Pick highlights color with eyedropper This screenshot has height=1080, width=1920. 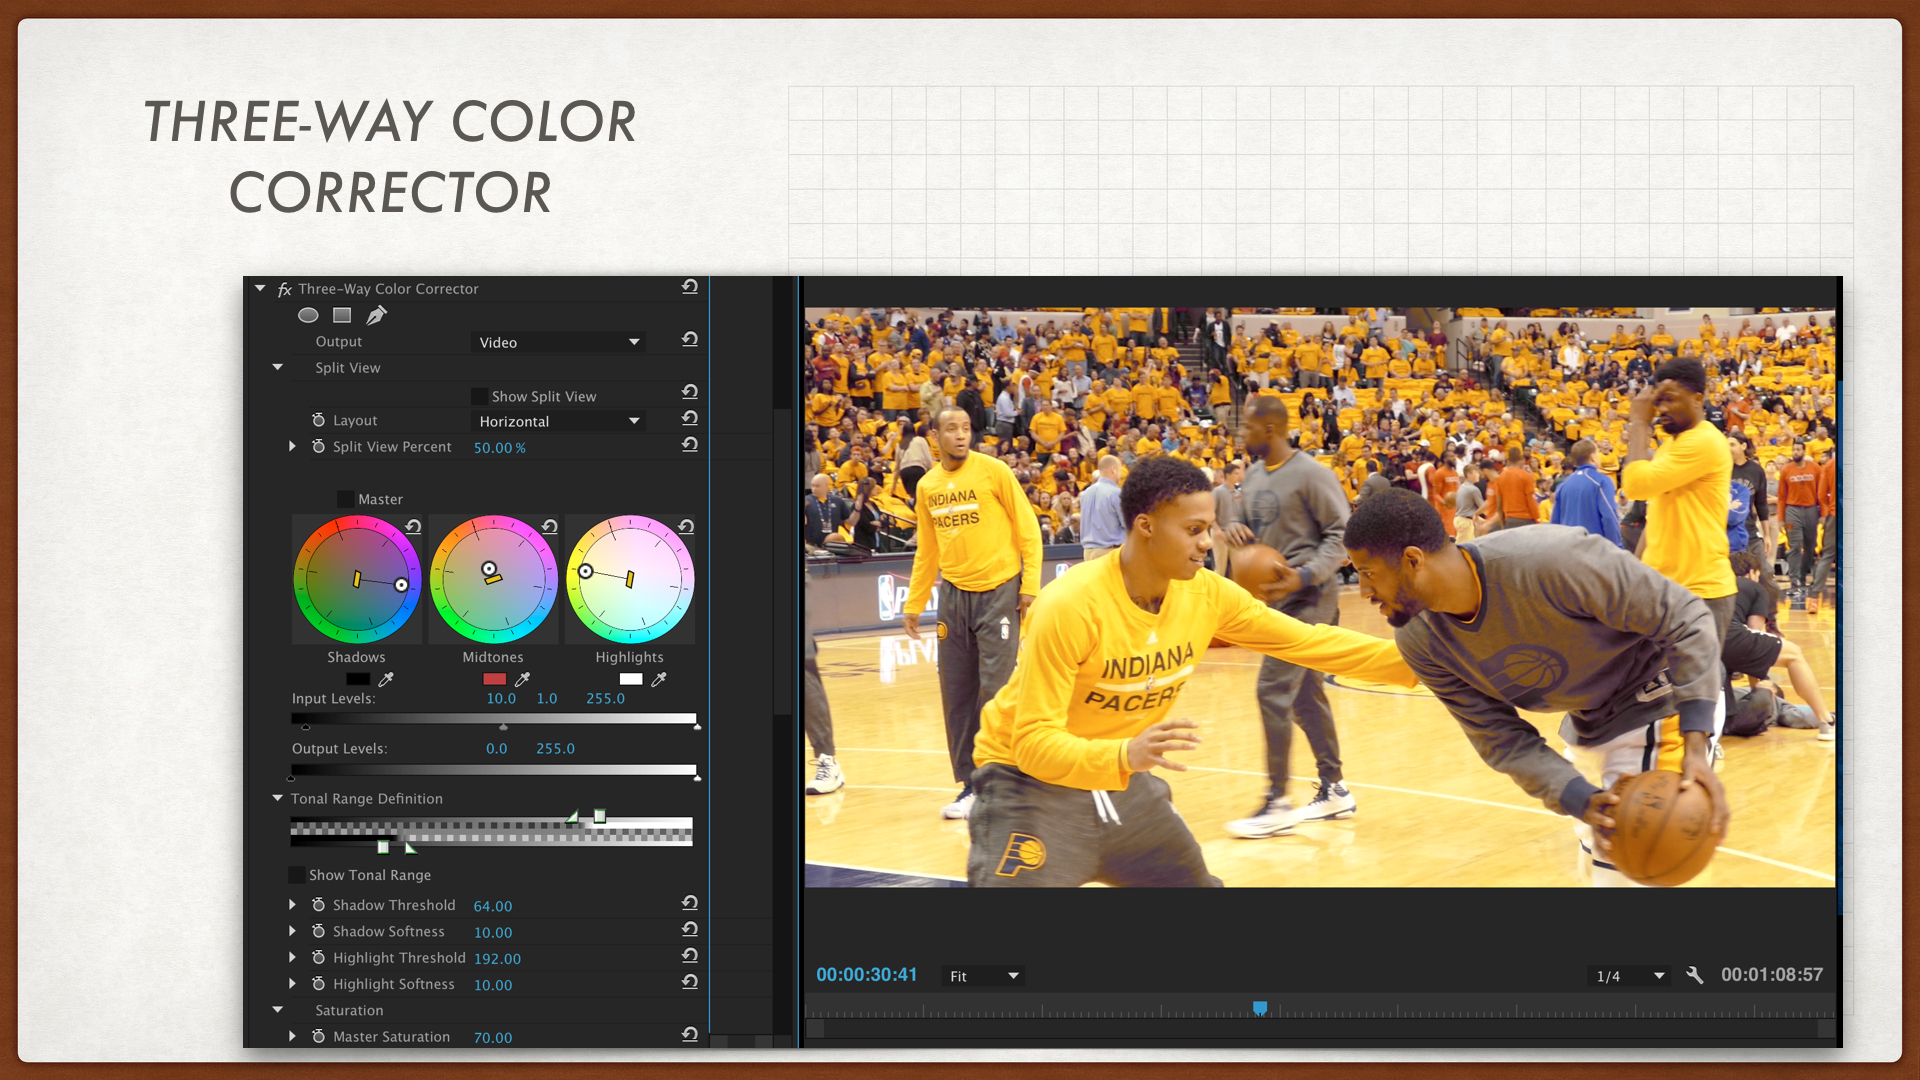pyautogui.click(x=658, y=679)
